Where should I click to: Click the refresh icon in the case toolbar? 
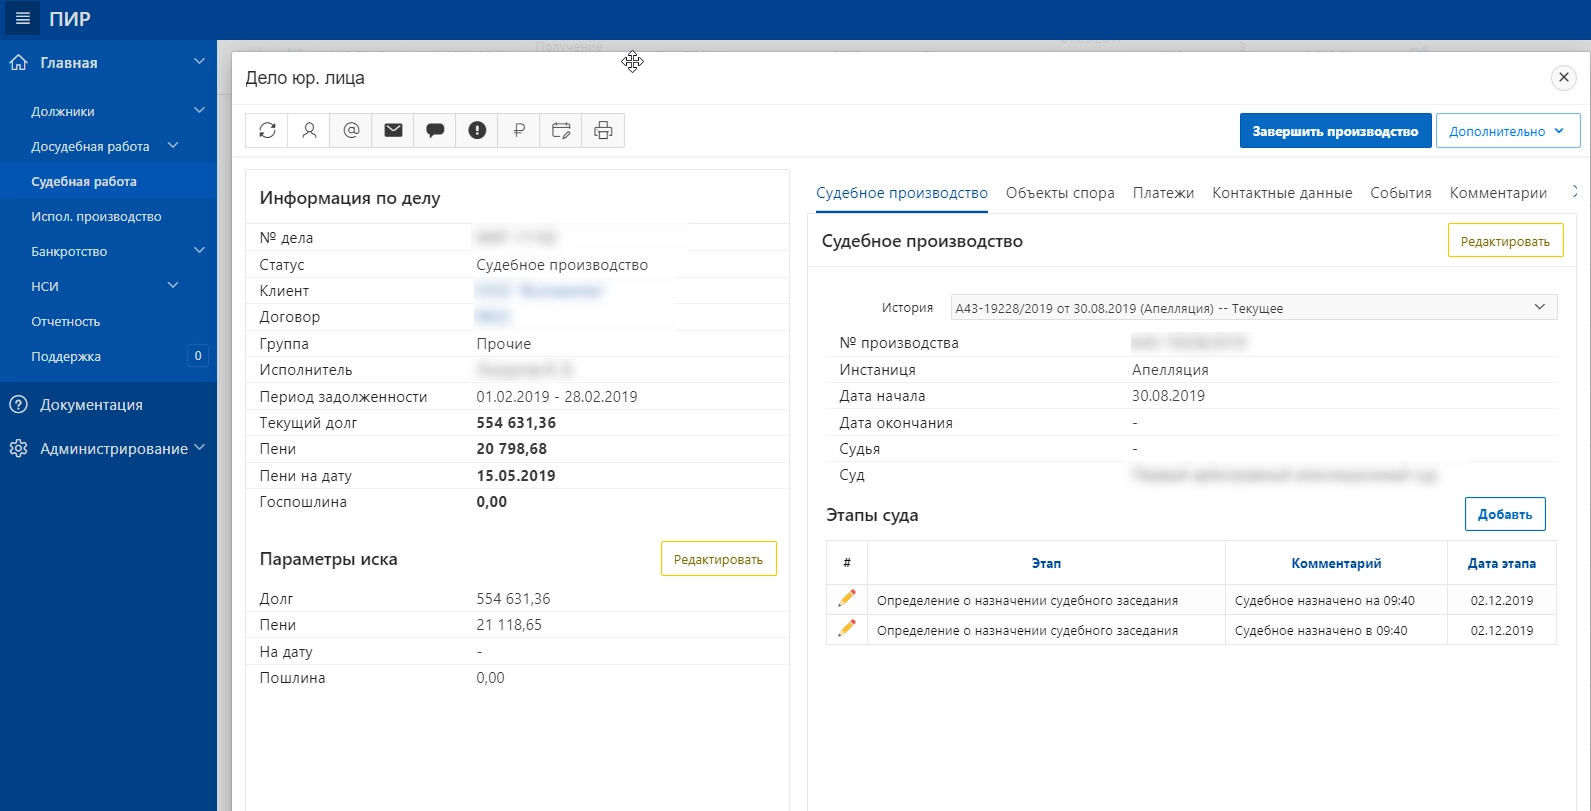click(267, 130)
